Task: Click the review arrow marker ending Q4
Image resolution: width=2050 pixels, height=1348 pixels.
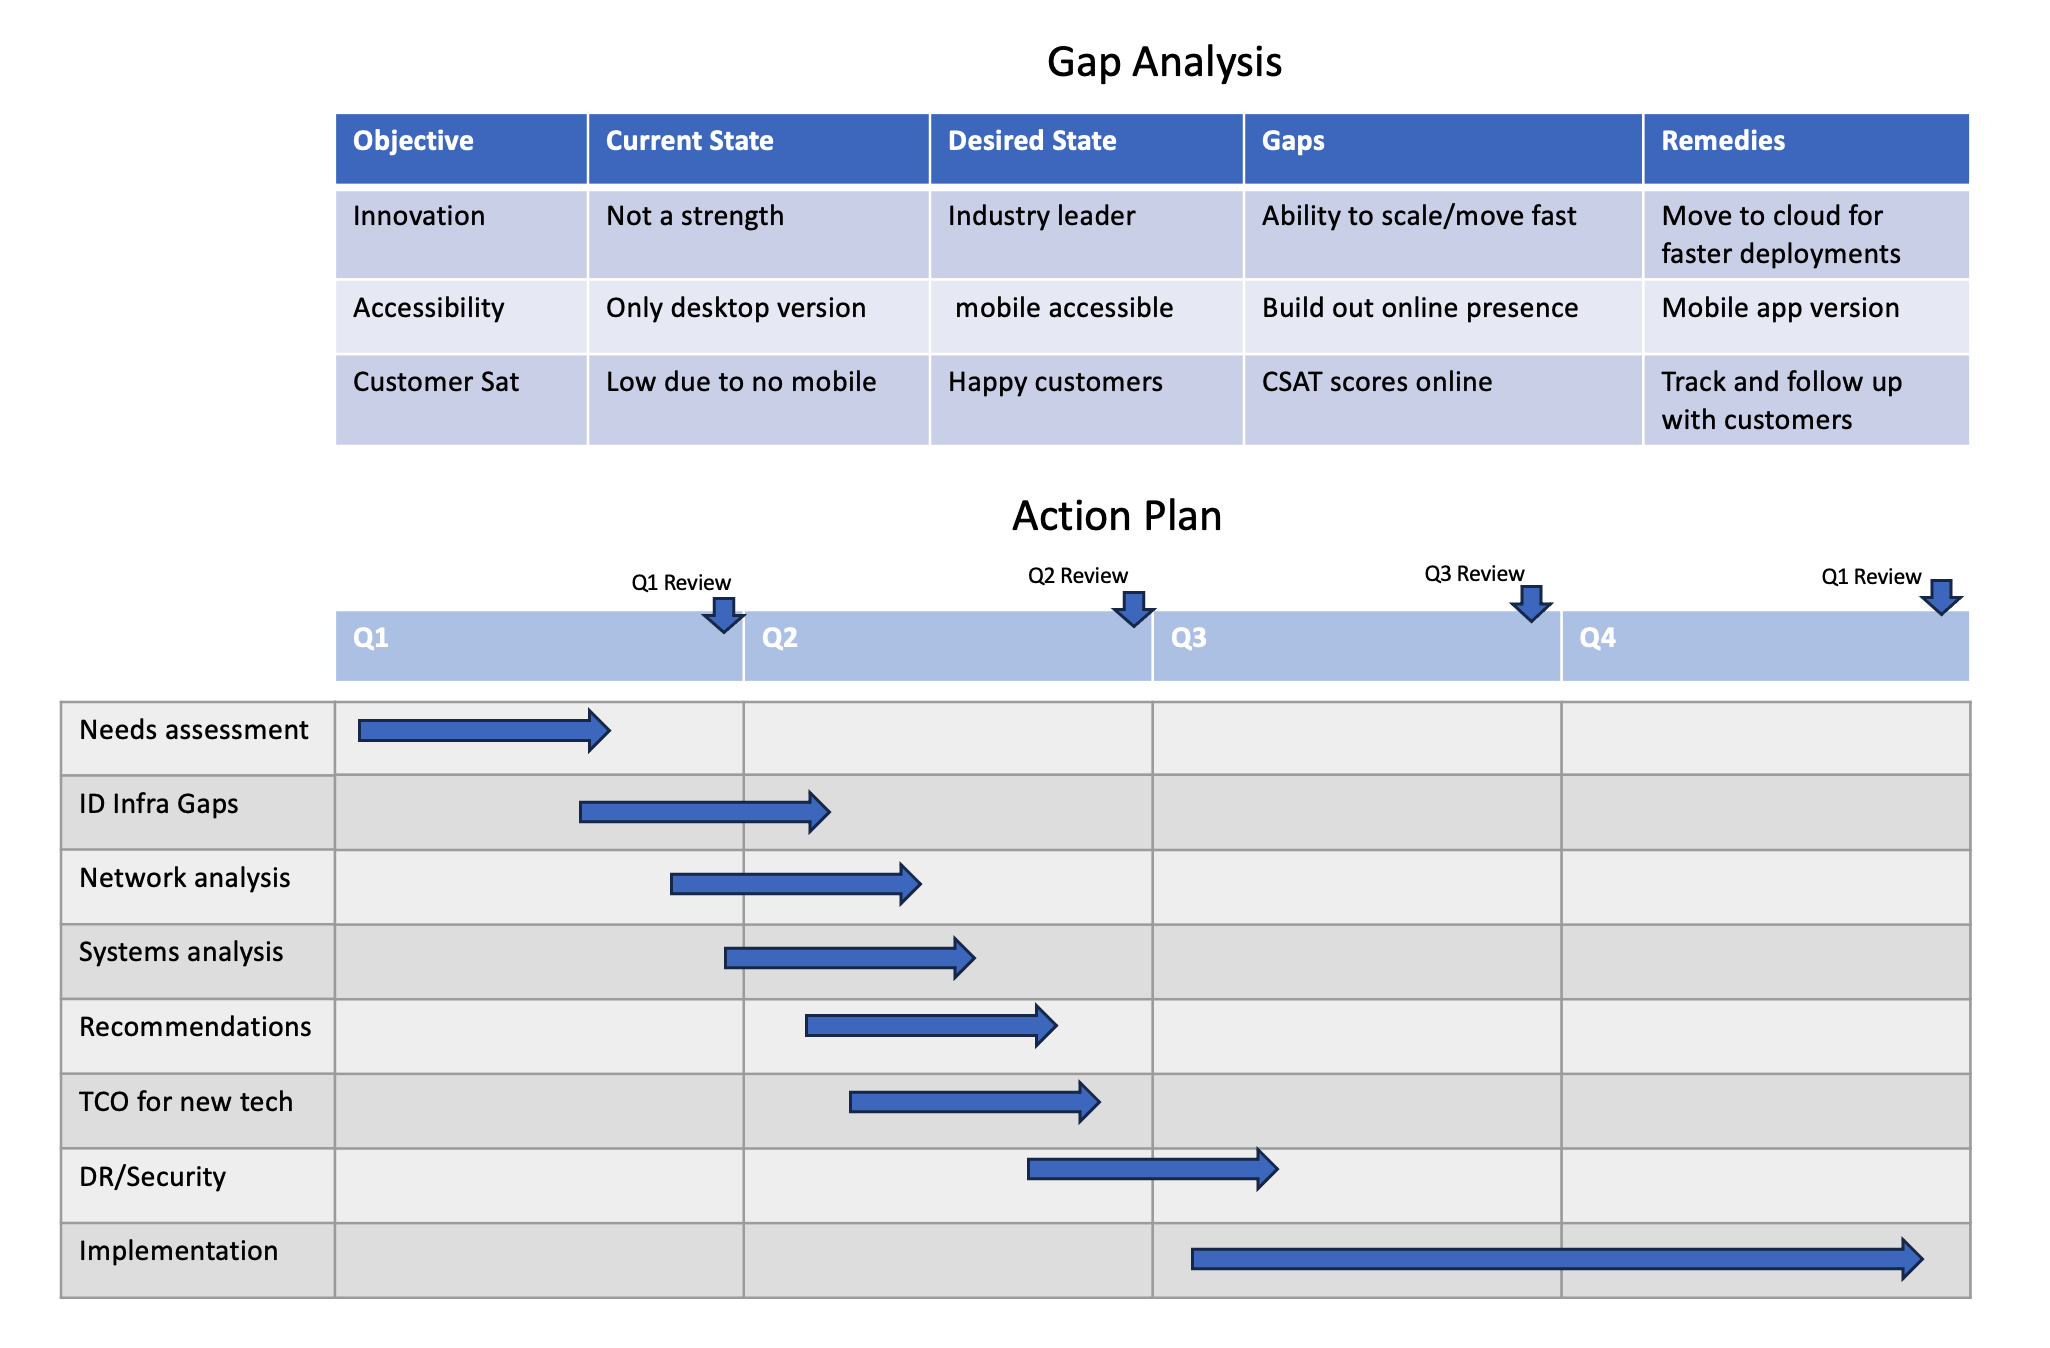Action: click(1941, 596)
